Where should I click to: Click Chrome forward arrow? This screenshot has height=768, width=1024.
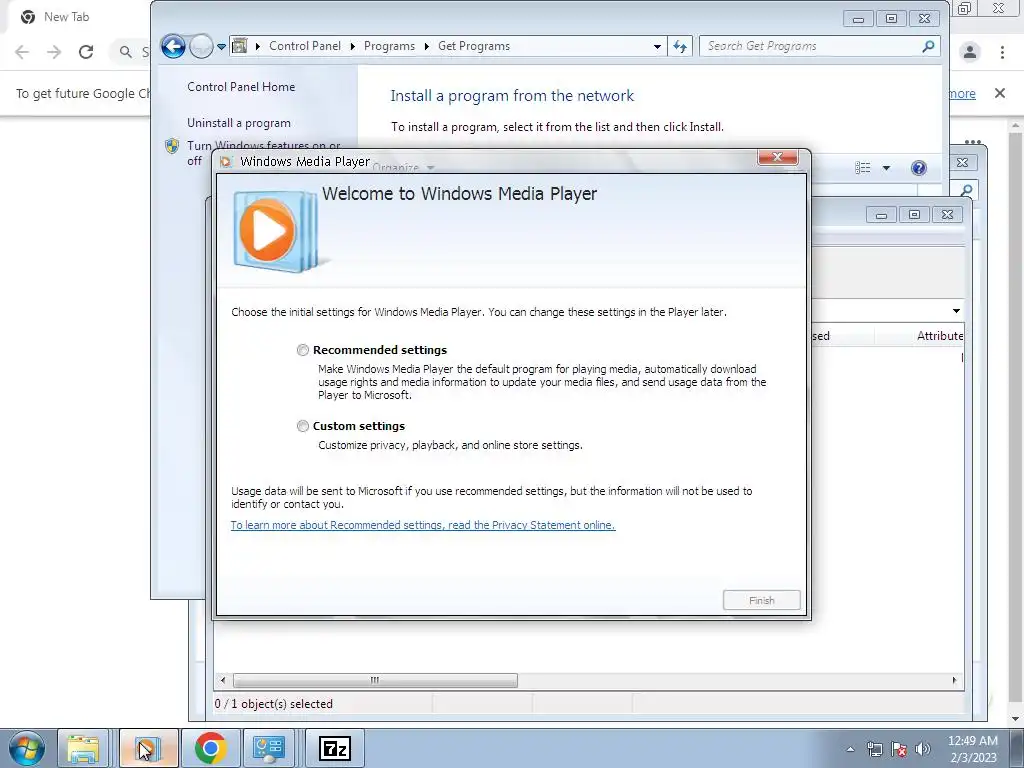tap(54, 52)
